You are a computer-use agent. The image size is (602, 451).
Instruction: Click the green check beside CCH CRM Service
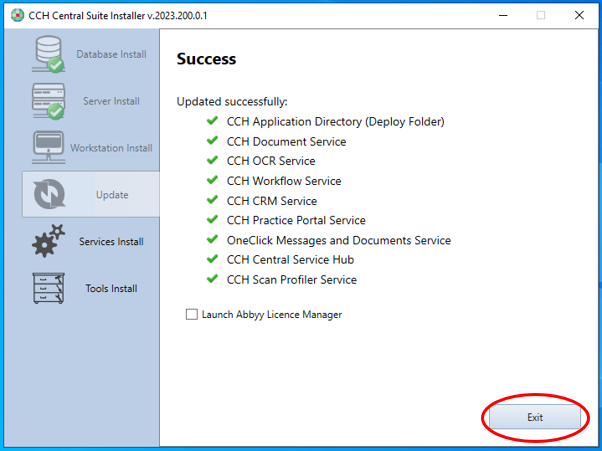[x=212, y=200]
